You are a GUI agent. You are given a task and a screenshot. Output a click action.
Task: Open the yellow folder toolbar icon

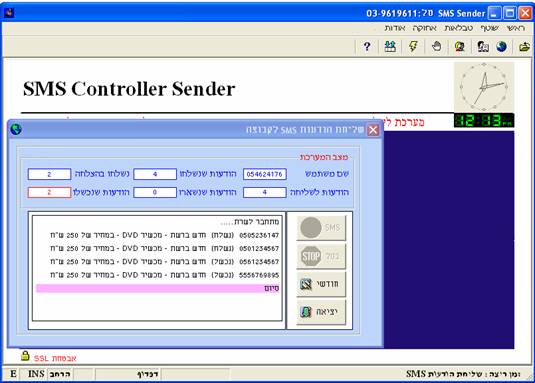coord(524,46)
